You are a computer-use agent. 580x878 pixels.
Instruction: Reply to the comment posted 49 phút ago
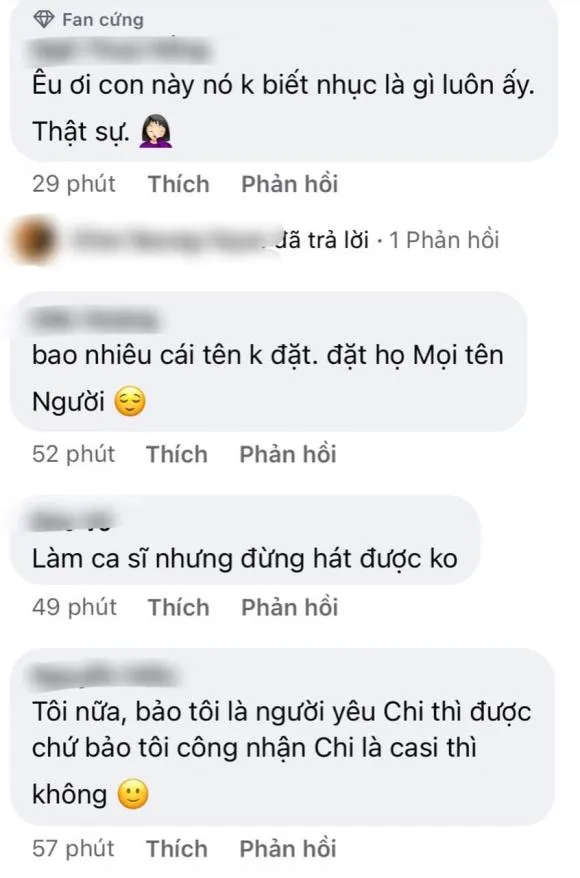tap(289, 608)
